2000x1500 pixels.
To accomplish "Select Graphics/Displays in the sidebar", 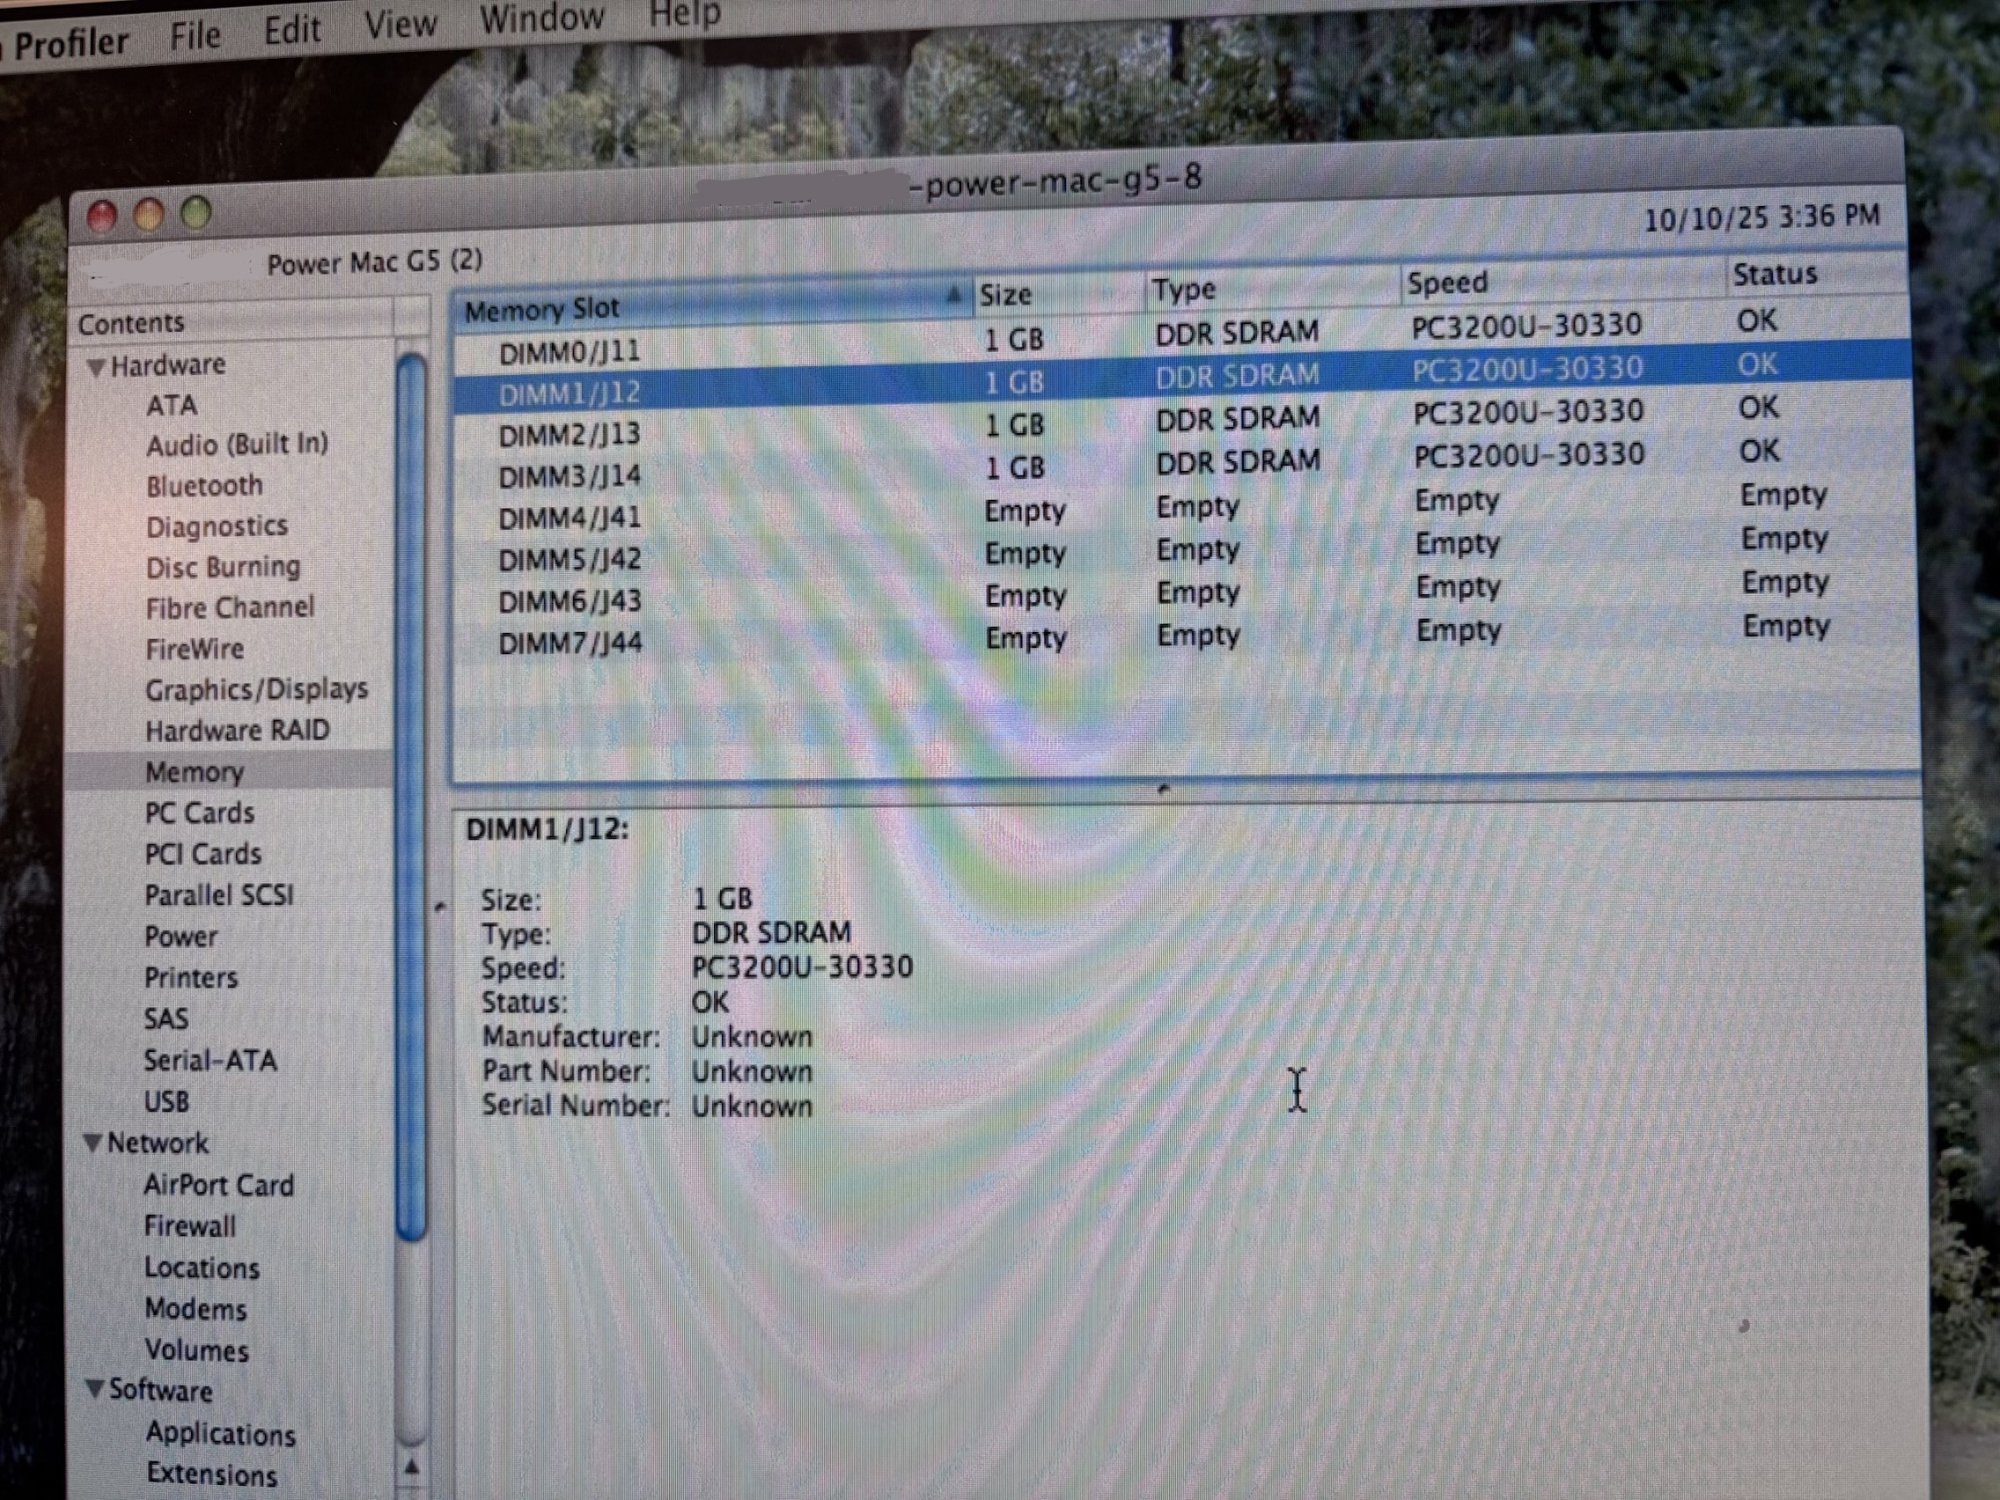I will [x=256, y=689].
